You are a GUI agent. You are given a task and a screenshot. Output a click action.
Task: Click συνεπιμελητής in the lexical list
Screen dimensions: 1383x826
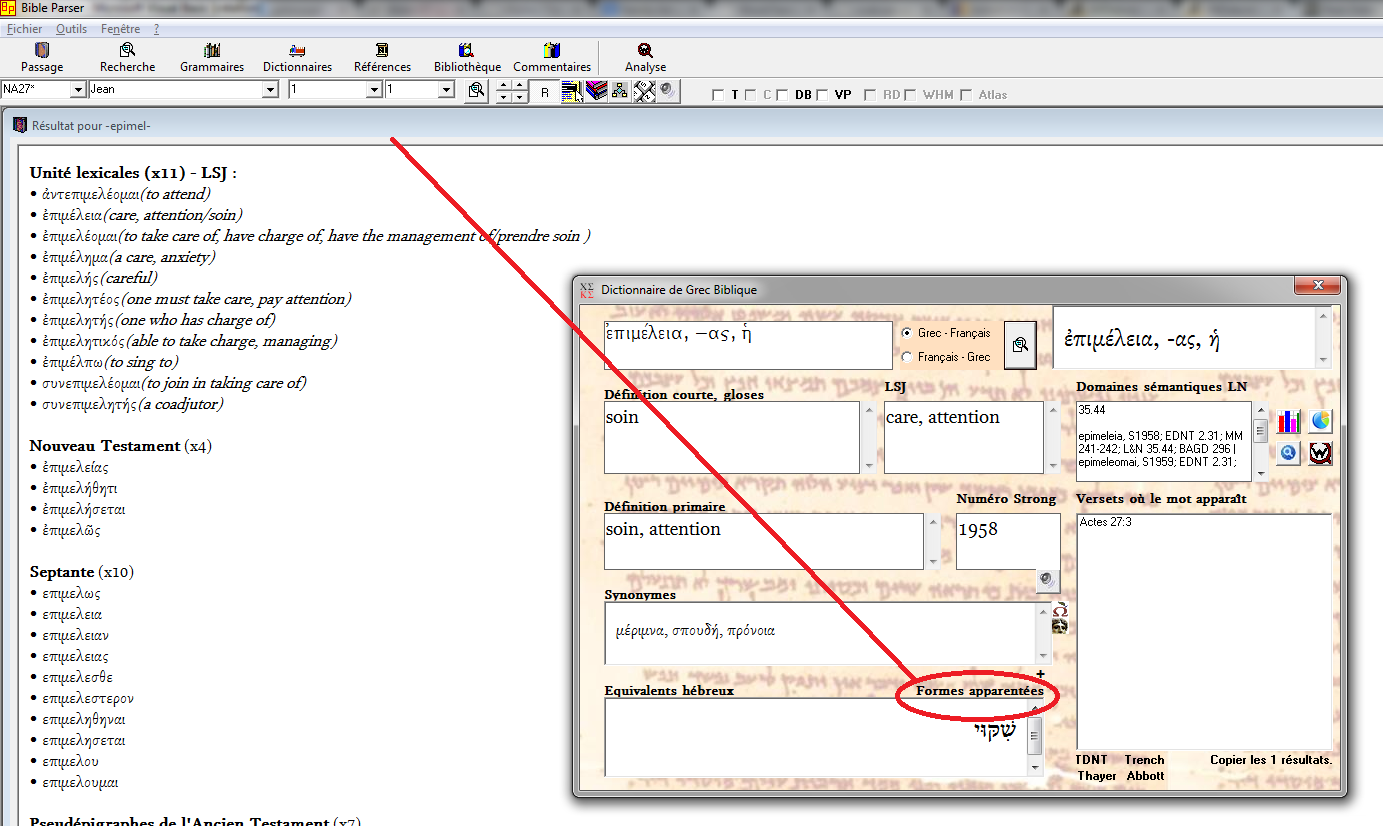click(90, 404)
